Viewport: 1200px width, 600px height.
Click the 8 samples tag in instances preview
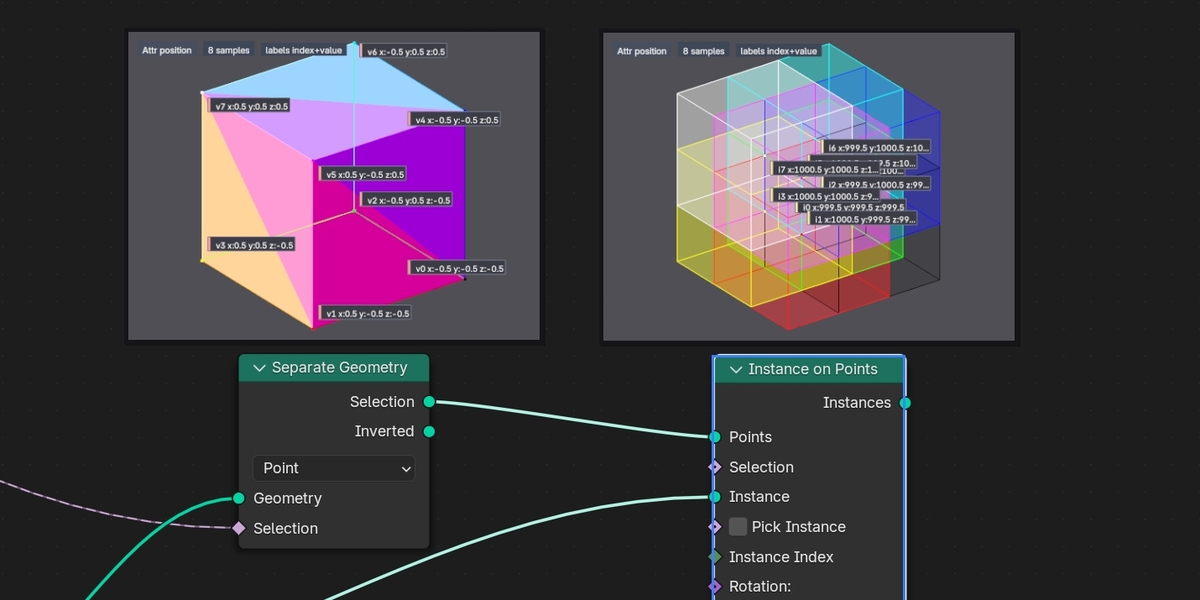[704, 51]
